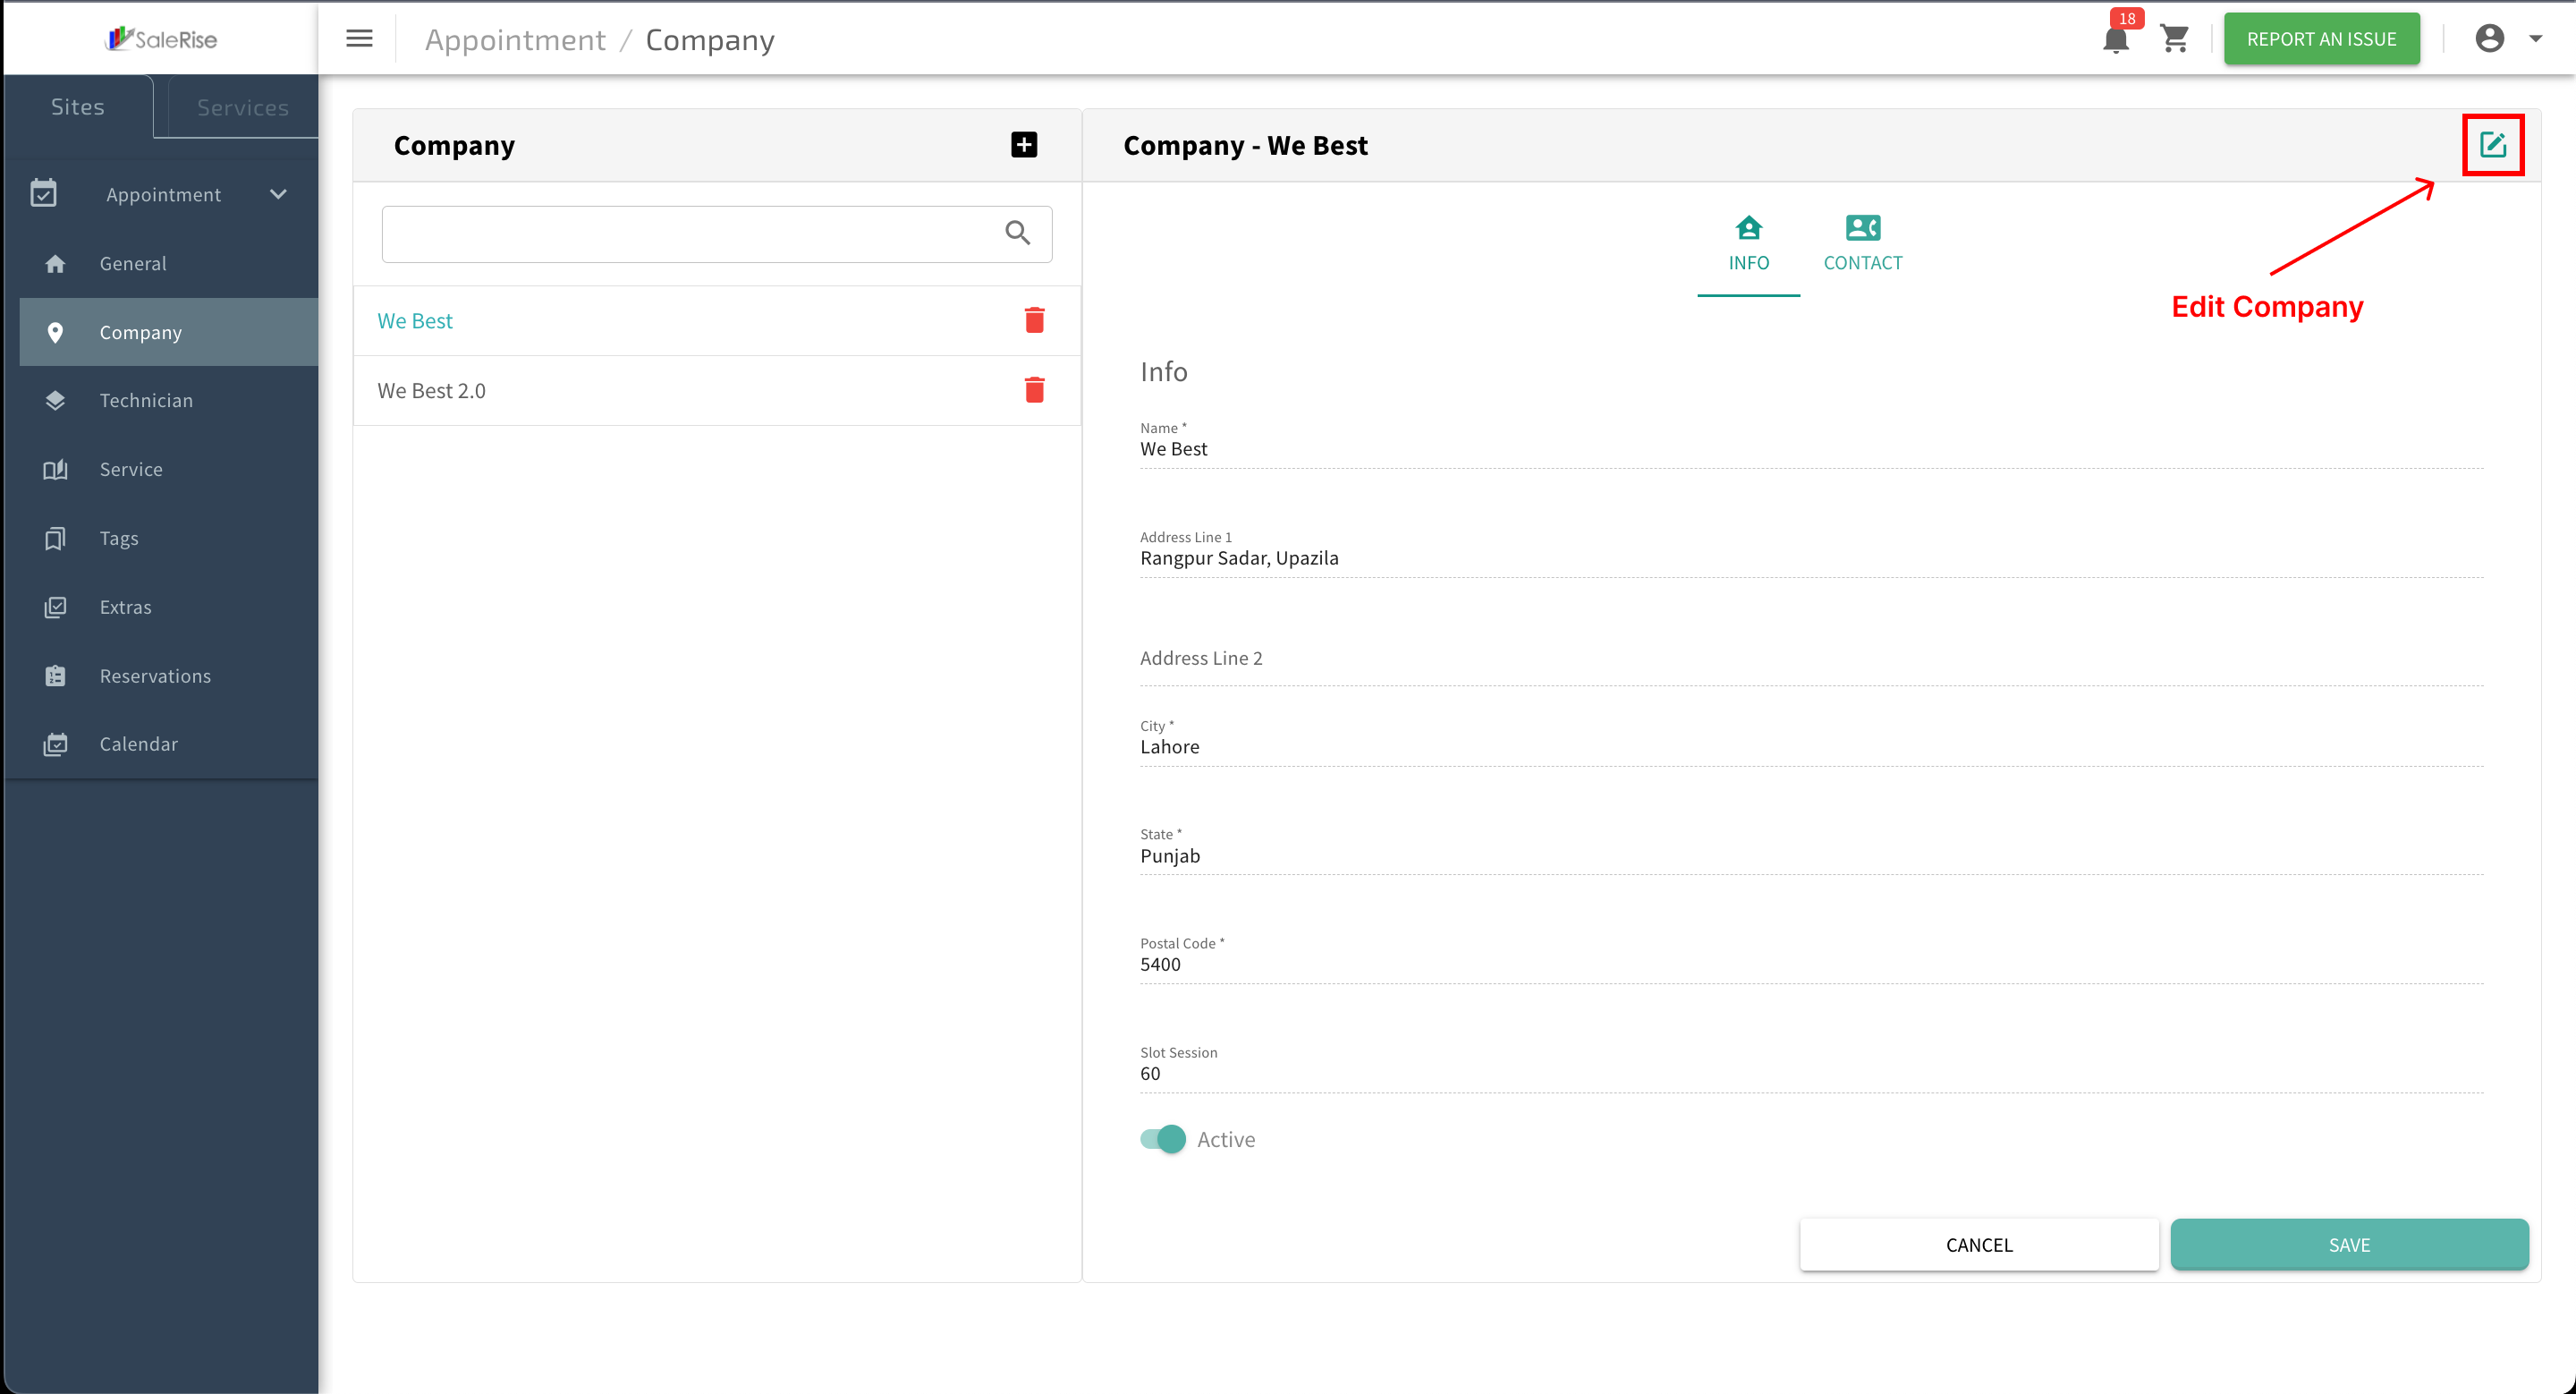Click Company in the breadcrumb
The width and height of the screenshot is (2576, 1394).
pyautogui.click(x=710, y=40)
